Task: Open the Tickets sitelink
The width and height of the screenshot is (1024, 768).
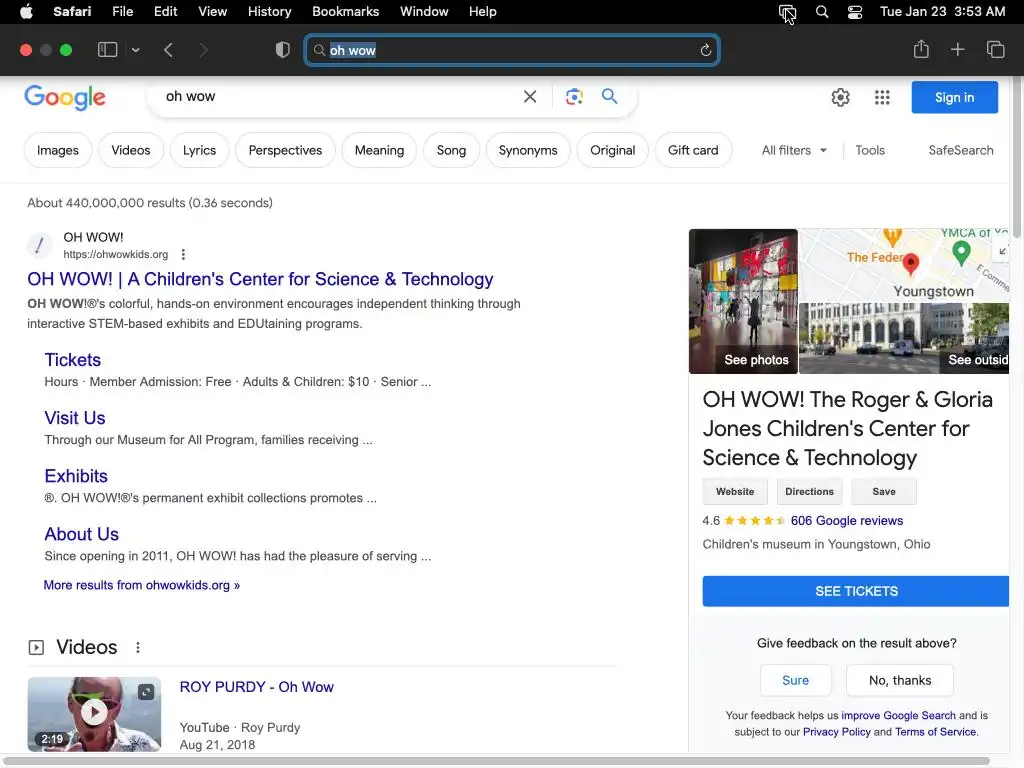Action: (x=72, y=360)
